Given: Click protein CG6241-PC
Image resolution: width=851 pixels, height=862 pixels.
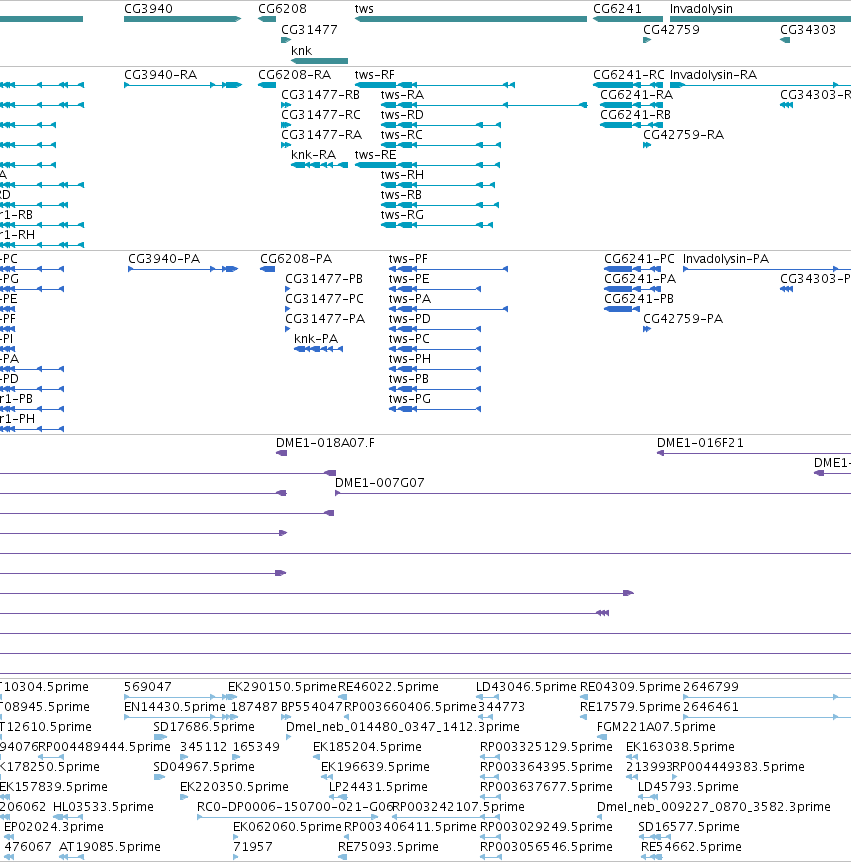Looking at the screenshot, I should tap(639, 259).
